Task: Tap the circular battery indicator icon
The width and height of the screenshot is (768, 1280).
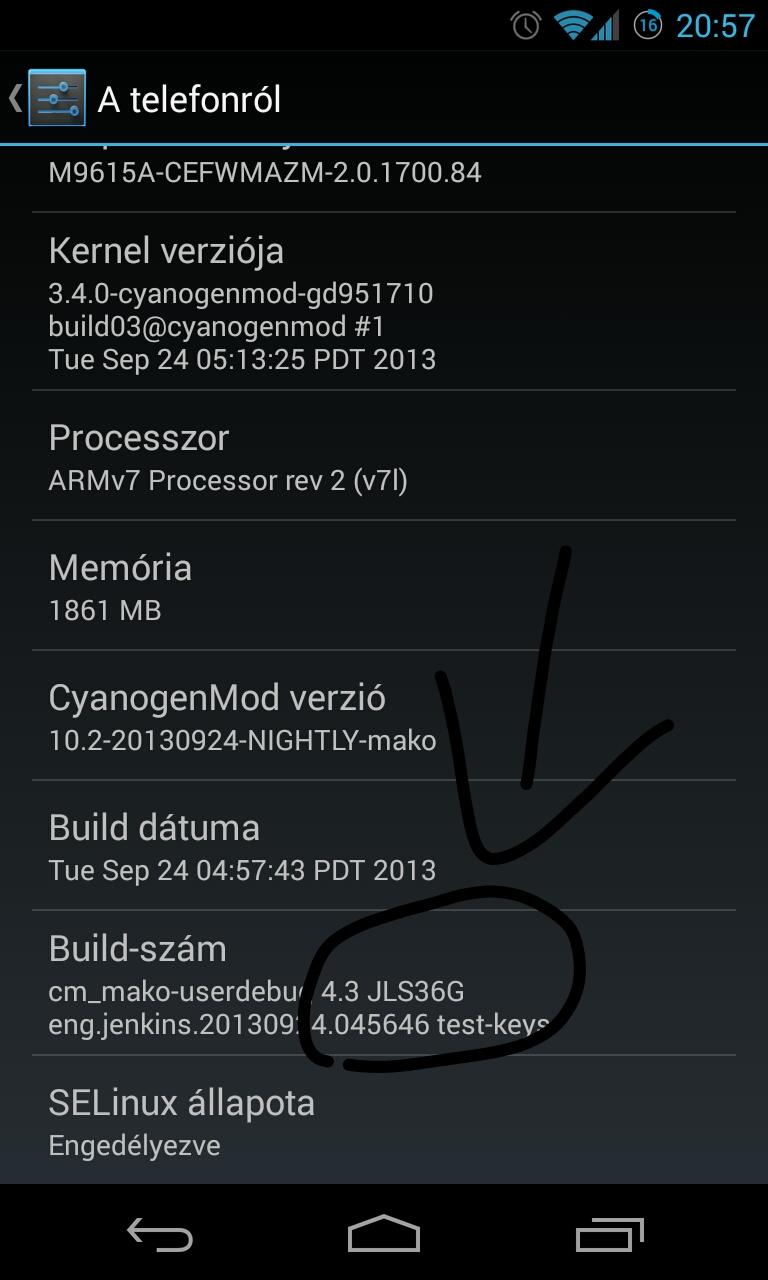Action: (x=648, y=25)
